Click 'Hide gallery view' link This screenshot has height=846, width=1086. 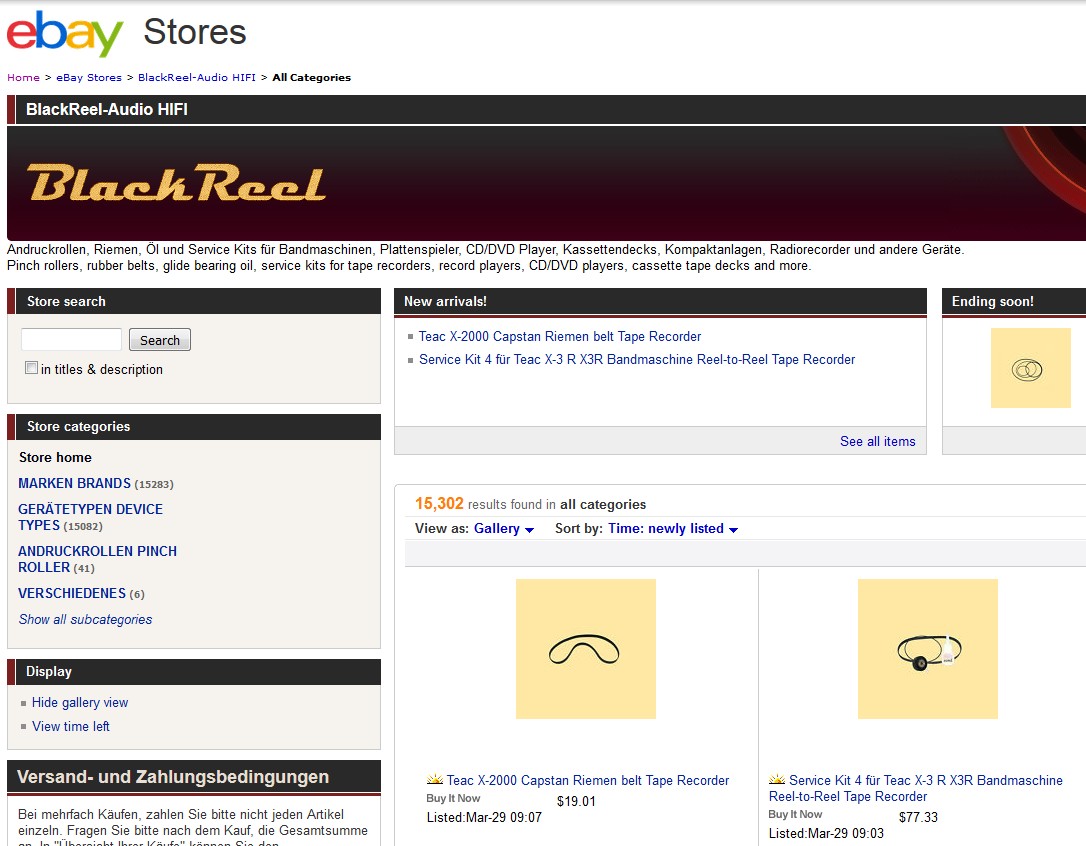point(80,702)
